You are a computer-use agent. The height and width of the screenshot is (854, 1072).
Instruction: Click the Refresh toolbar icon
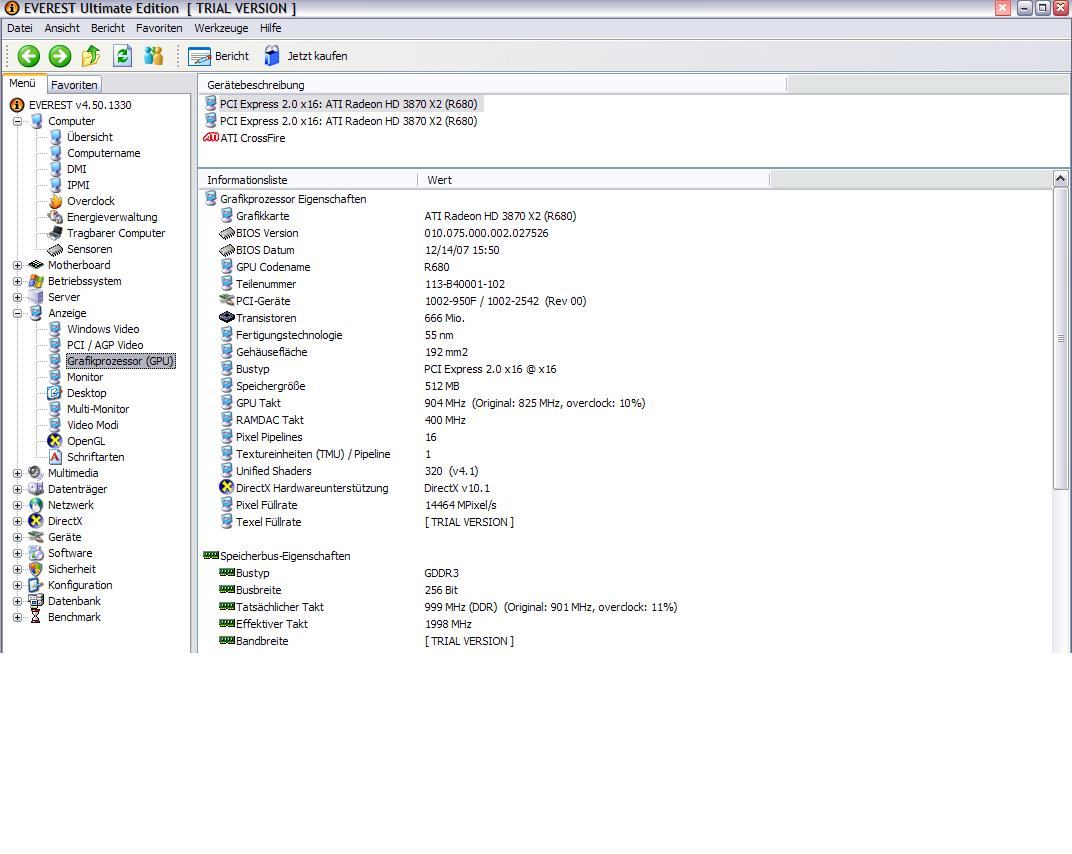[122, 56]
